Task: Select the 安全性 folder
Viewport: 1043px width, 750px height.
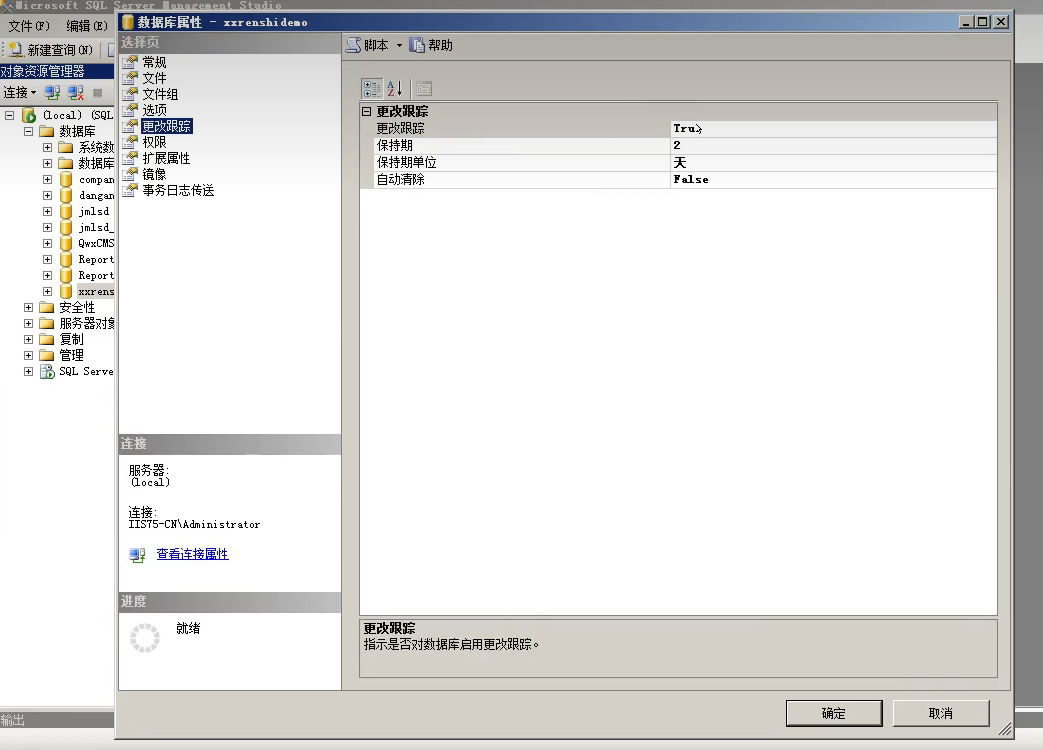Action: [x=77, y=307]
